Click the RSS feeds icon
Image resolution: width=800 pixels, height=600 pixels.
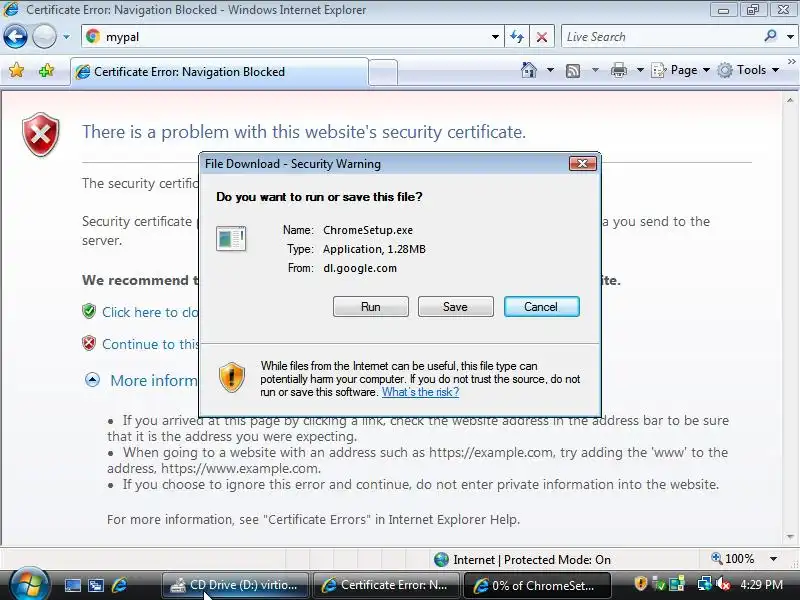pos(573,70)
